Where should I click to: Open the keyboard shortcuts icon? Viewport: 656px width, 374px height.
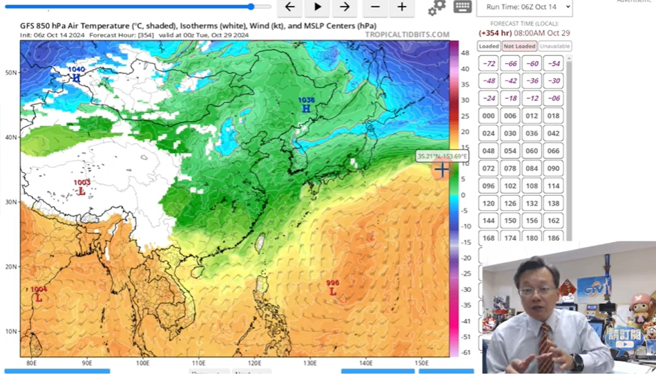point(463,7)
